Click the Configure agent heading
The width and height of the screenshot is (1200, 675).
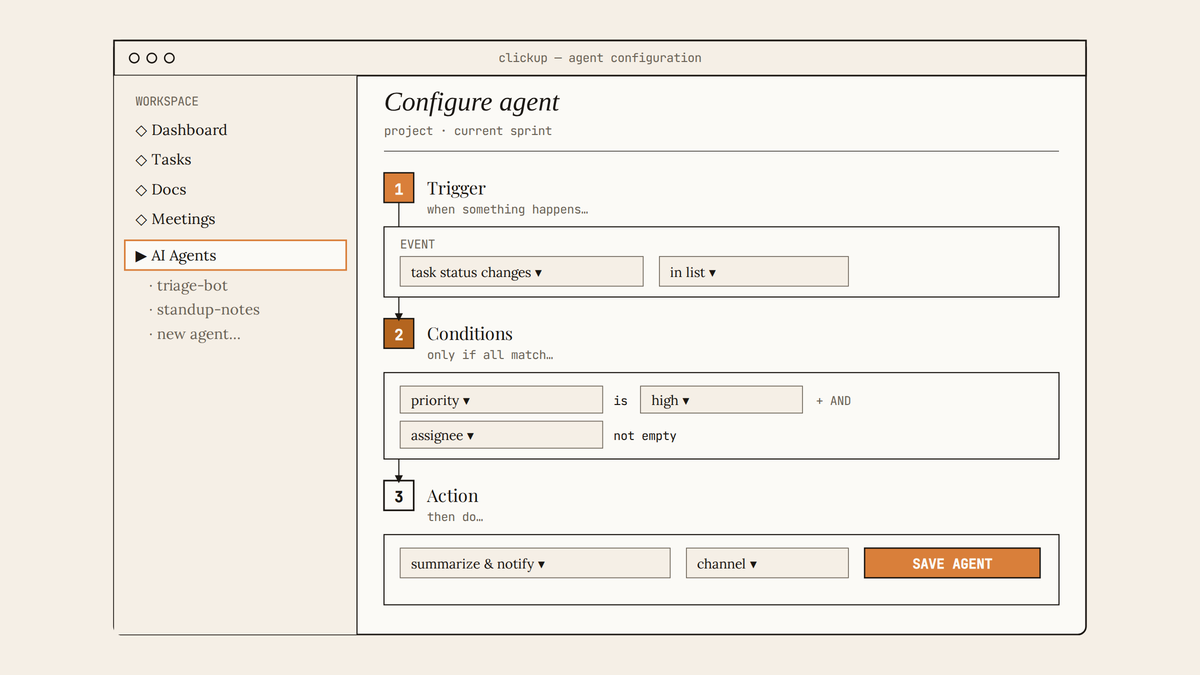coord(472,102)
